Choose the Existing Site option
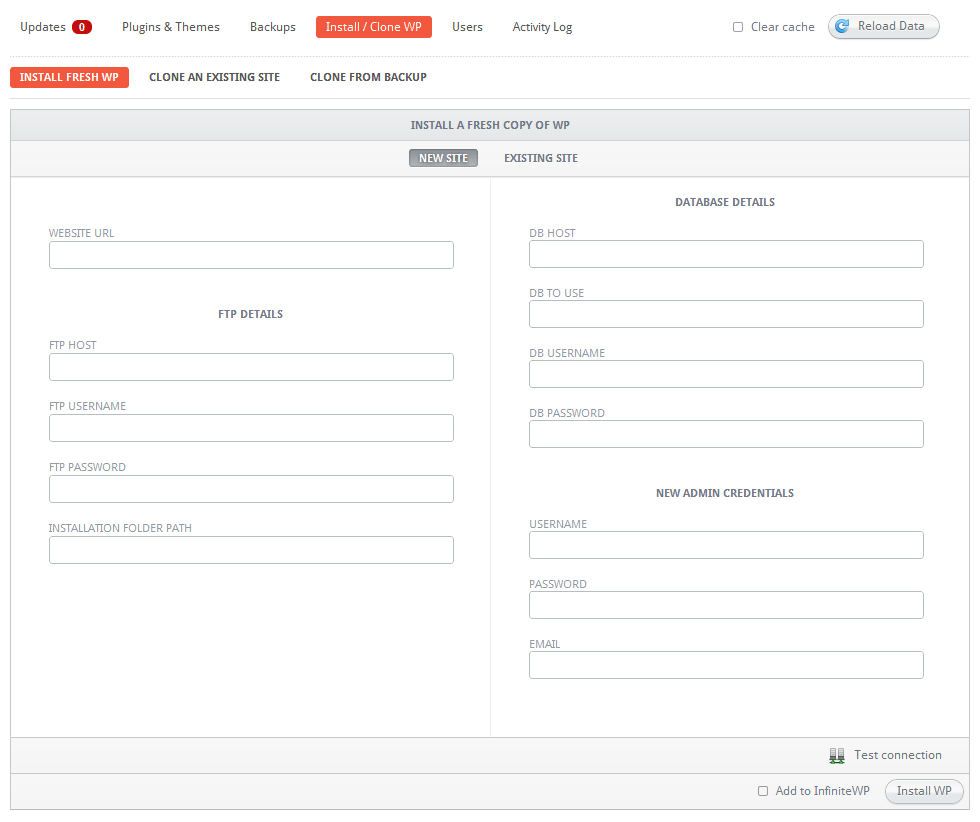 point(541,158)
